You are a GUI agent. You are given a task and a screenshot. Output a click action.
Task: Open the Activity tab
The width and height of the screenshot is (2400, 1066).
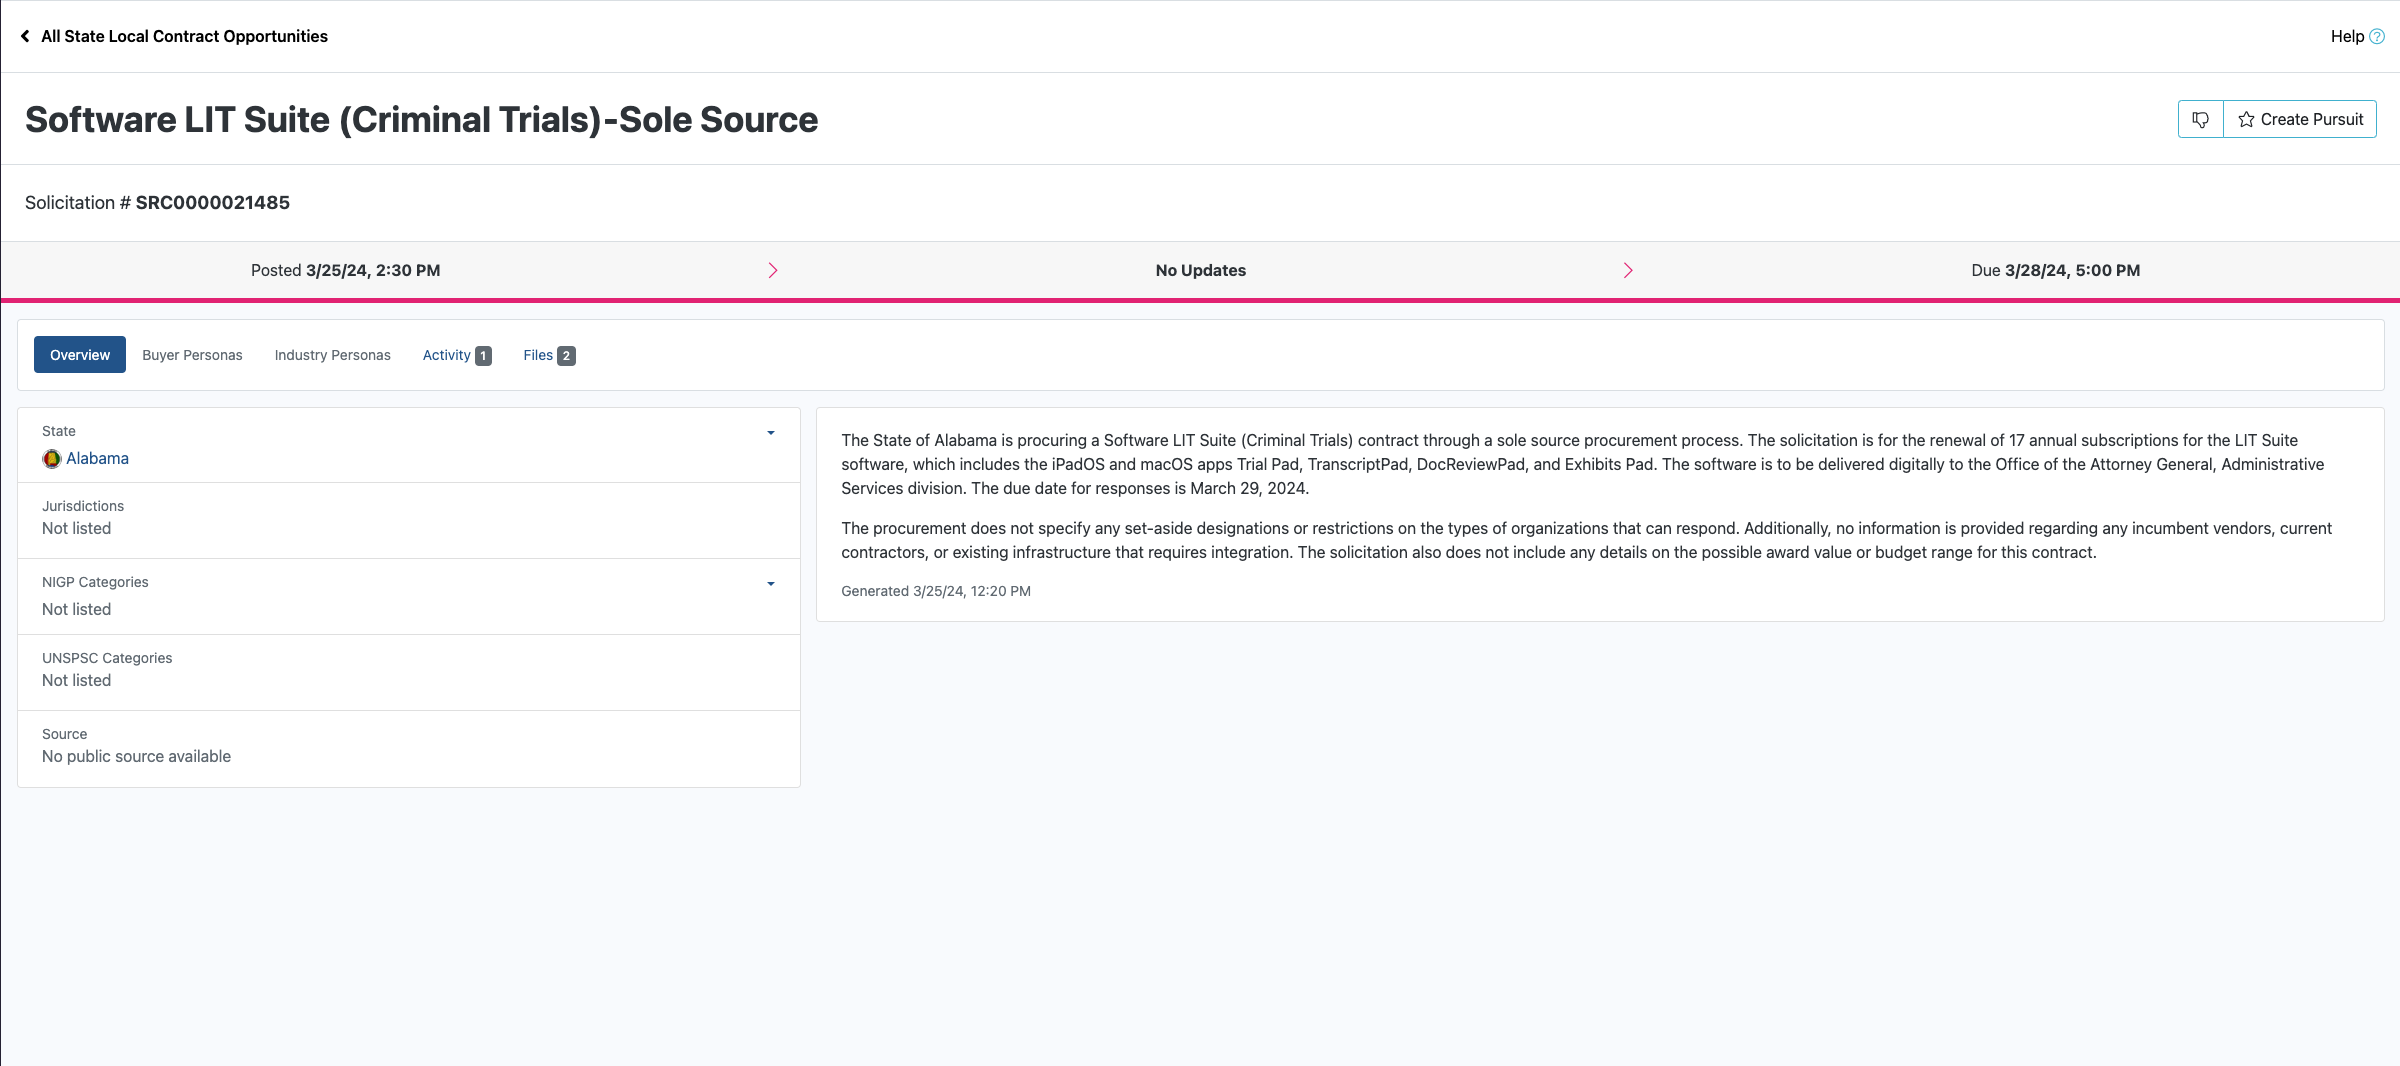[456, 355]
